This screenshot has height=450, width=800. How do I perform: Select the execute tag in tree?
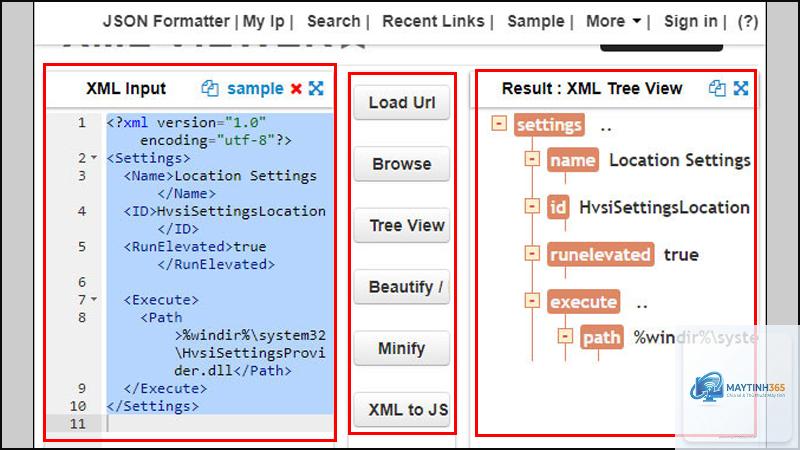tap(583, 302)
